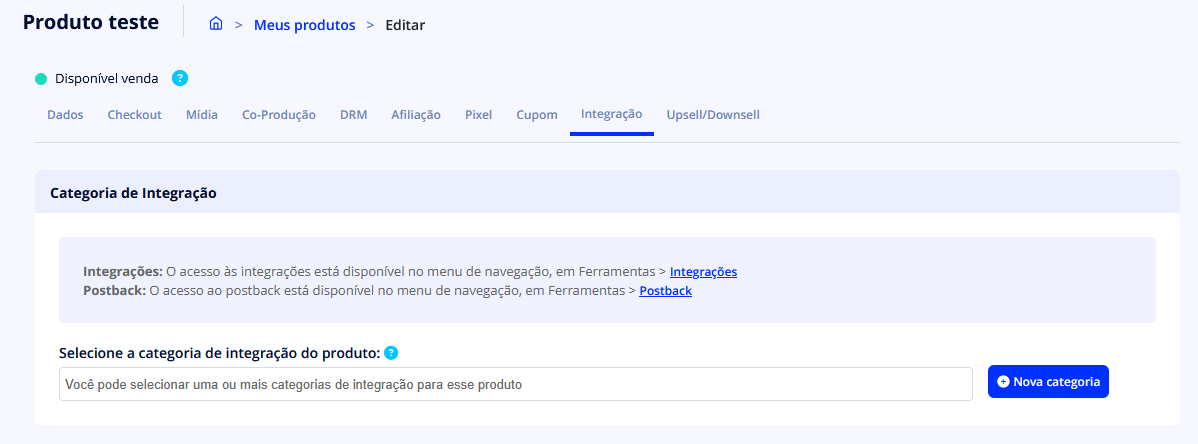Go to the Cupom tab
This screenshot has width=1198, height=444.
tap(537, 115)
